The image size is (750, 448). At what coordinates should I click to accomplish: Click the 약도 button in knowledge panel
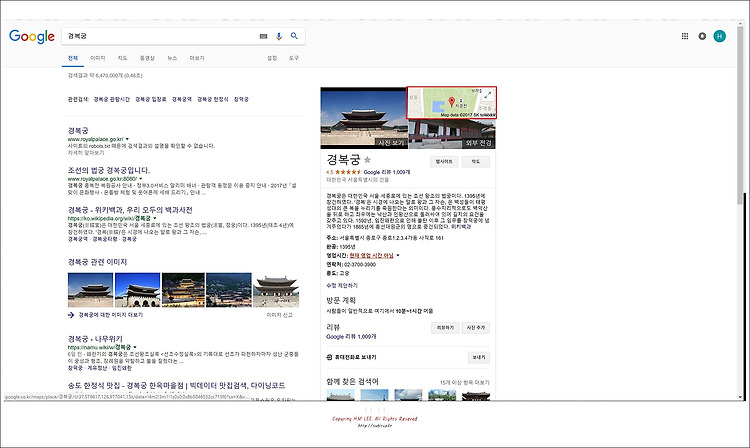pos(476,162)
